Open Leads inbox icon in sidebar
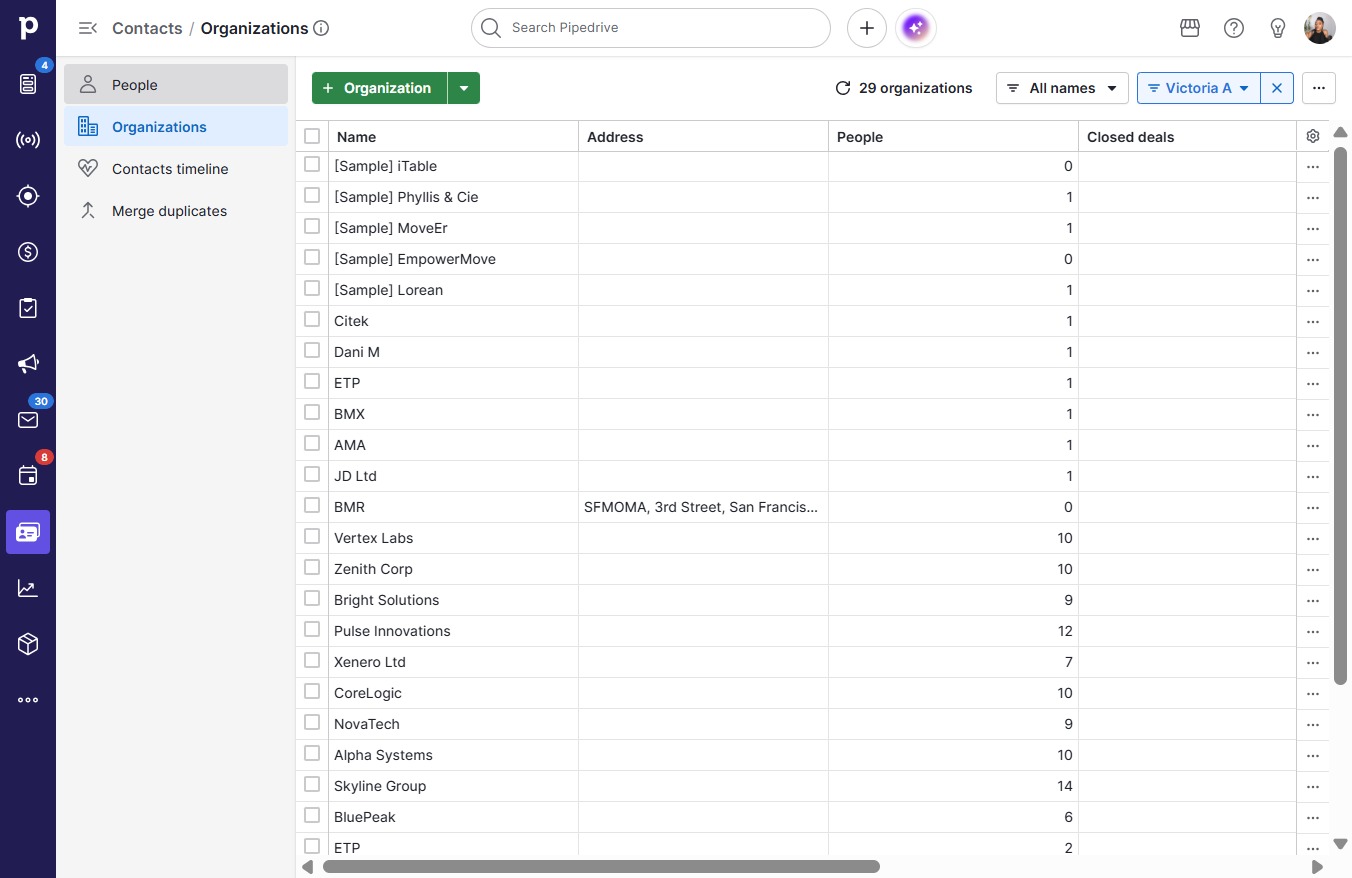The width and height of the screenshot is (1352, 878). (x=28, y=84)
